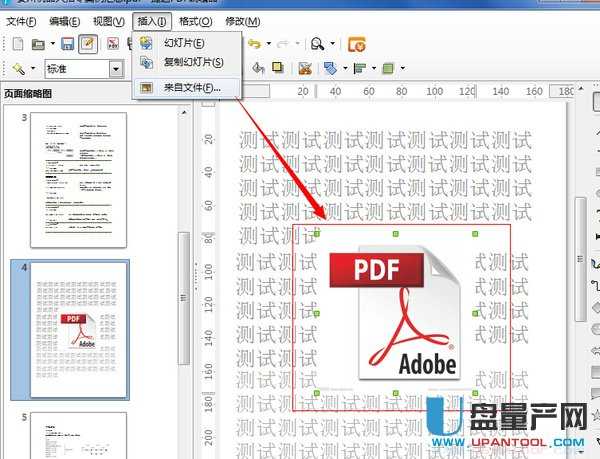This screenshot has height=459, width=600.
Task: Expand the open-file icon dropdown arrow
Action: [51, 44]
